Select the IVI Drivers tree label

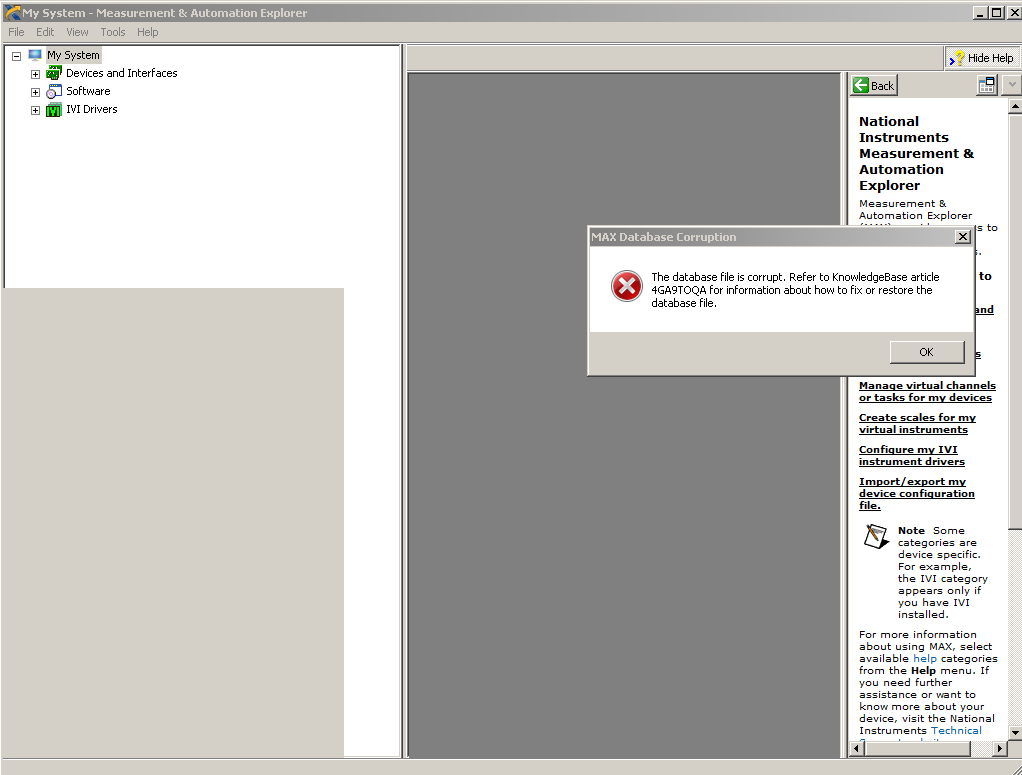point(92,110)
